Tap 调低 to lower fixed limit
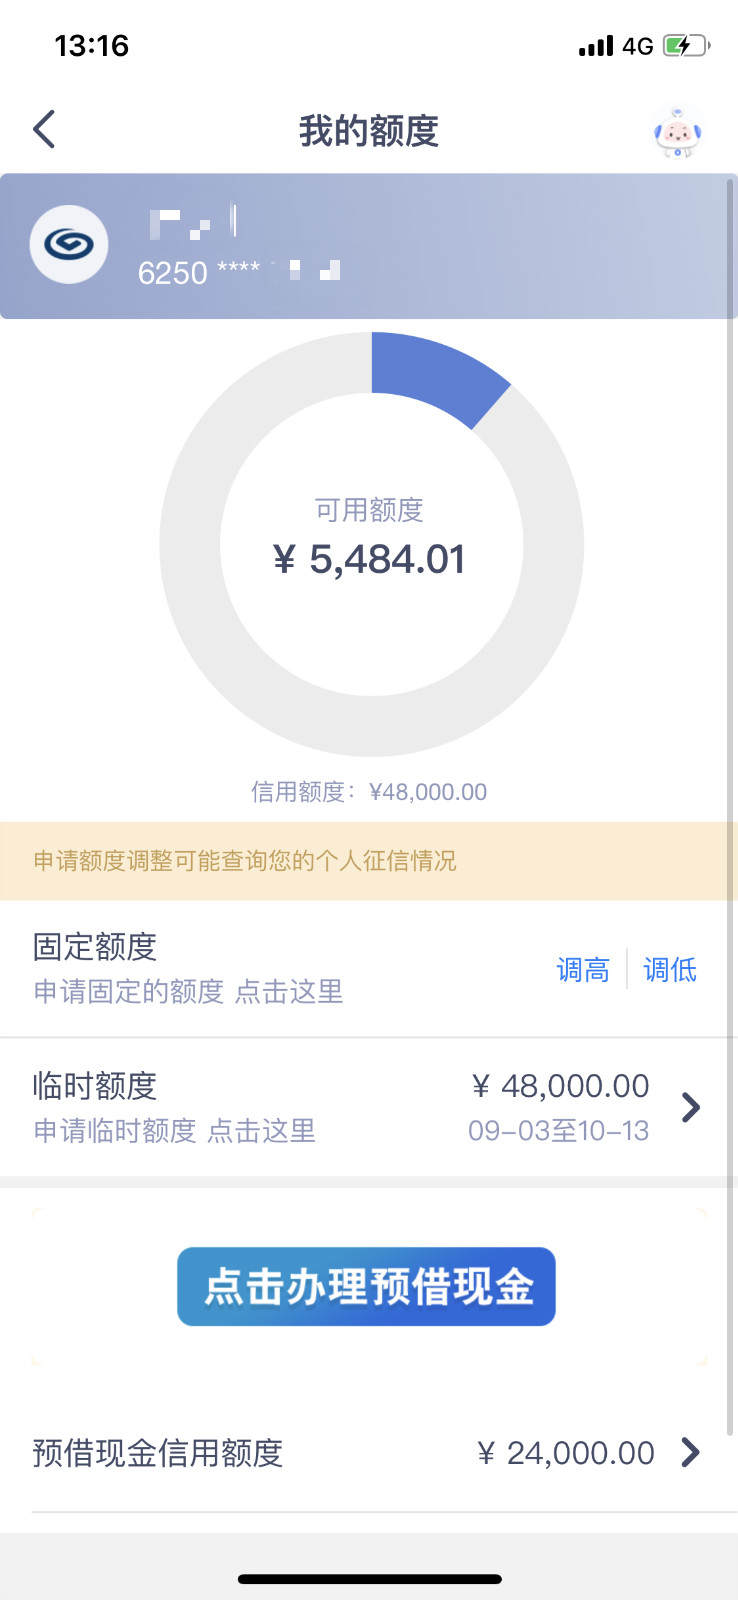The image size is (738, 1600). point(670,969)
